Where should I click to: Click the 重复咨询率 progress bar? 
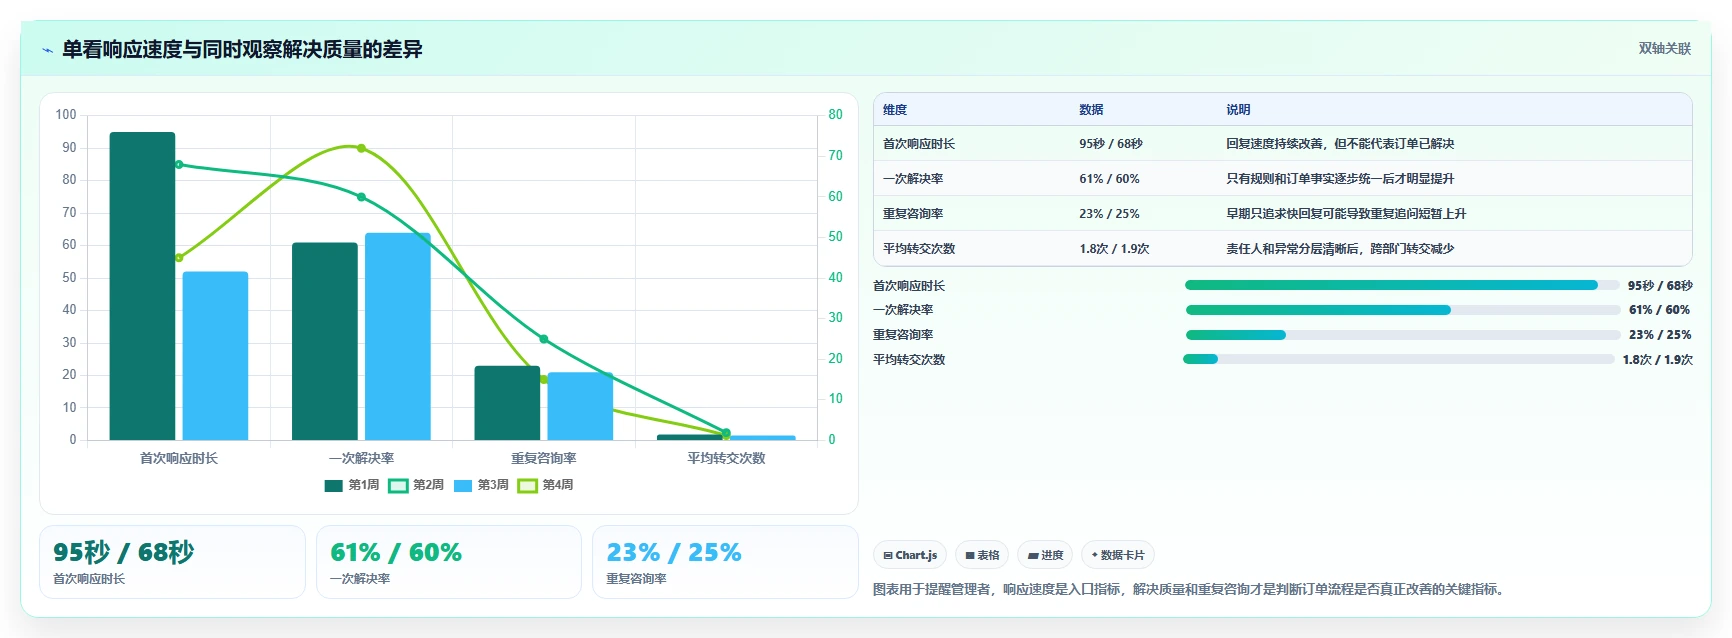1402,335
